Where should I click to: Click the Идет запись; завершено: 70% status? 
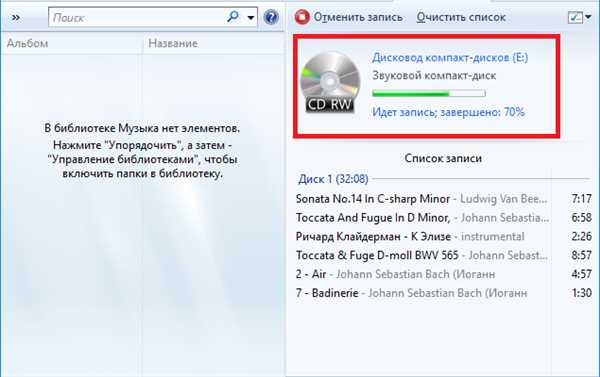tap(448, 112)
